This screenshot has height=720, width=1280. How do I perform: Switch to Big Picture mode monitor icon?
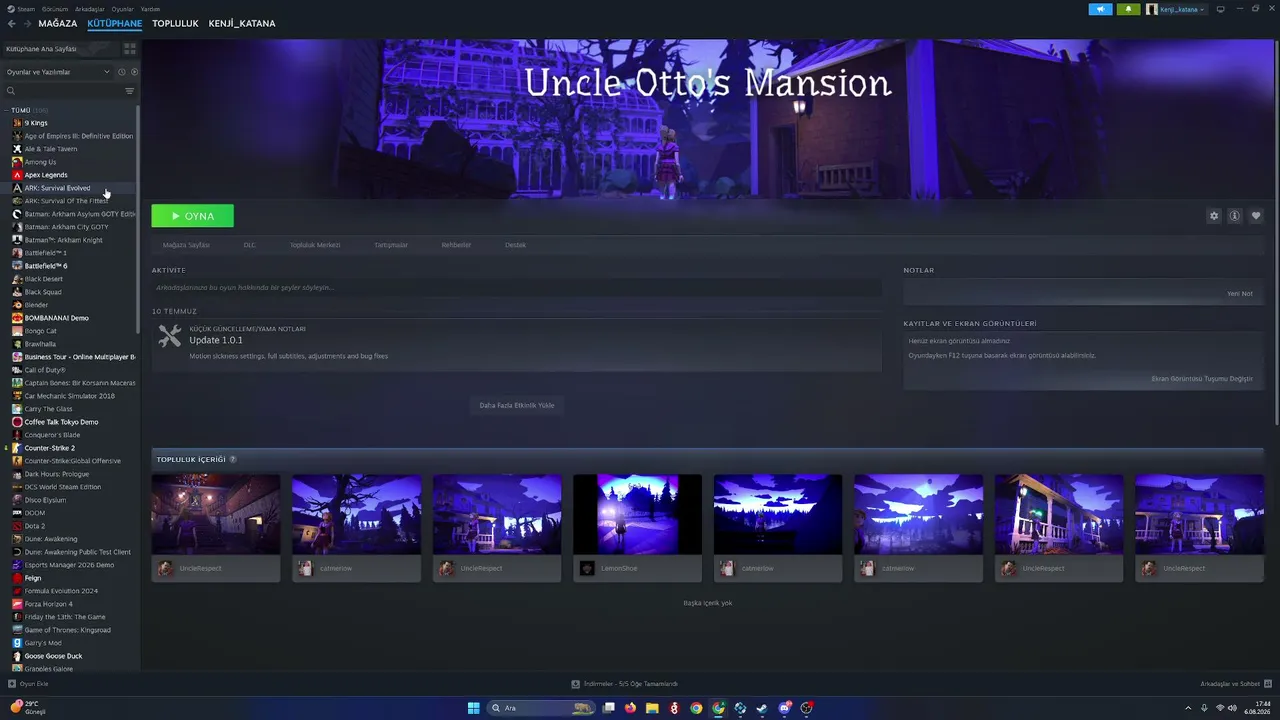pos(1219,9)
